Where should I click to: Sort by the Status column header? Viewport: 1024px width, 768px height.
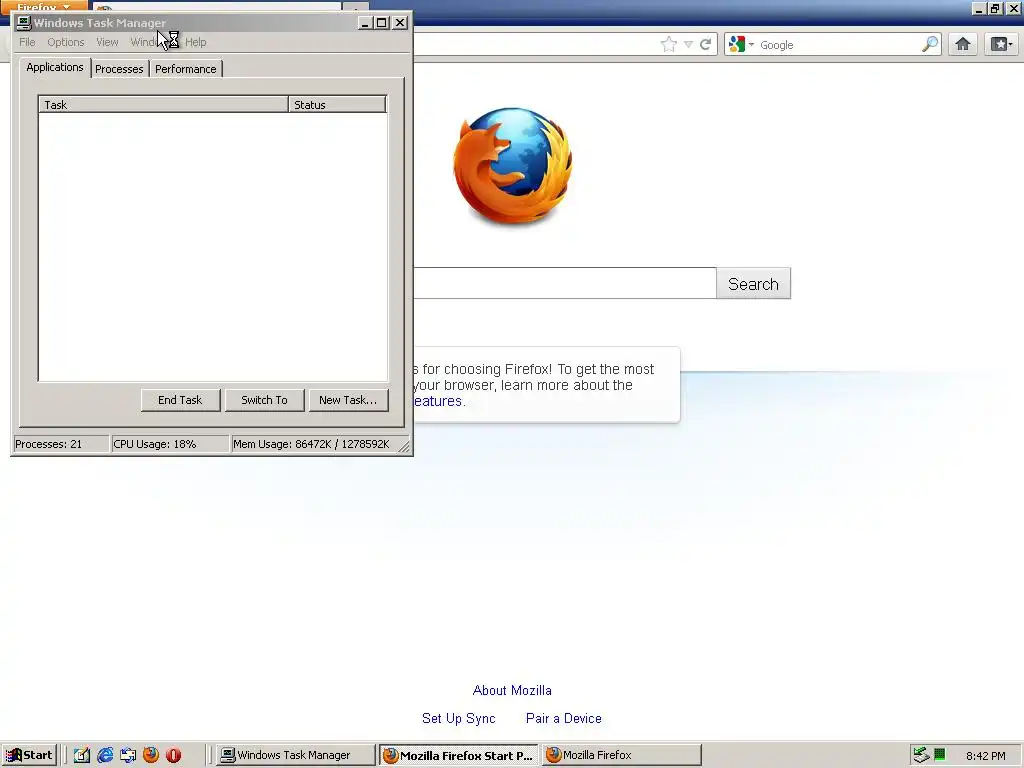(x=337, y=104)
